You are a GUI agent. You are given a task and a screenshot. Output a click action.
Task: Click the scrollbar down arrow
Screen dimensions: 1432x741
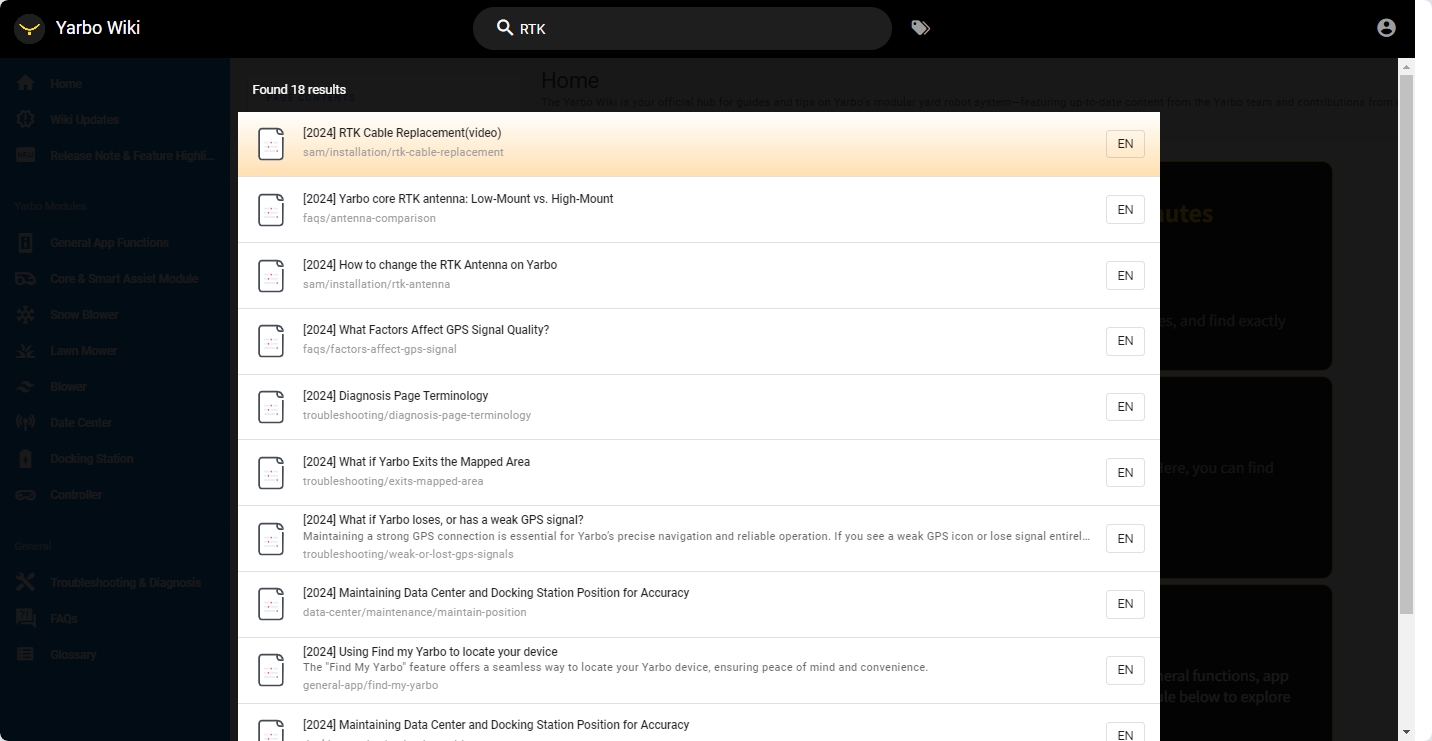click(x=1406, y=732)
